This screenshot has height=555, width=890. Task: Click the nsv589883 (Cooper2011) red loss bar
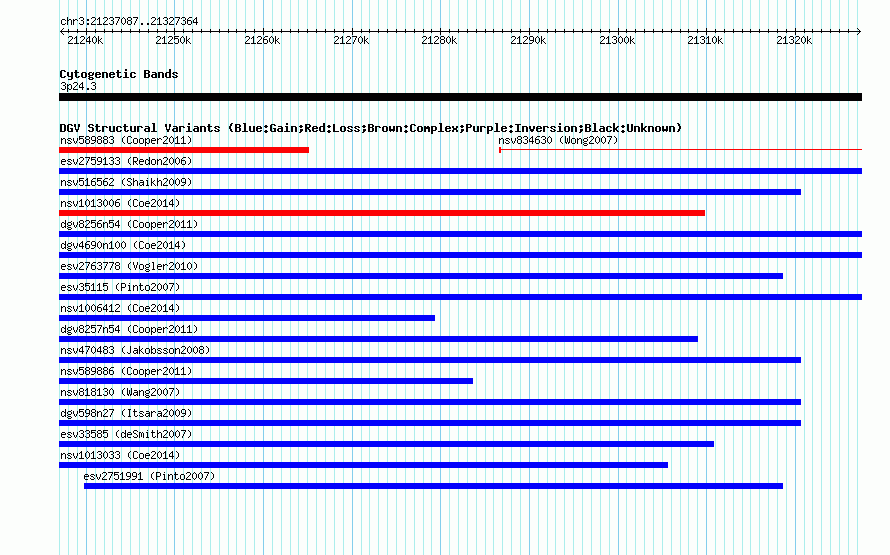click(184, 150)
